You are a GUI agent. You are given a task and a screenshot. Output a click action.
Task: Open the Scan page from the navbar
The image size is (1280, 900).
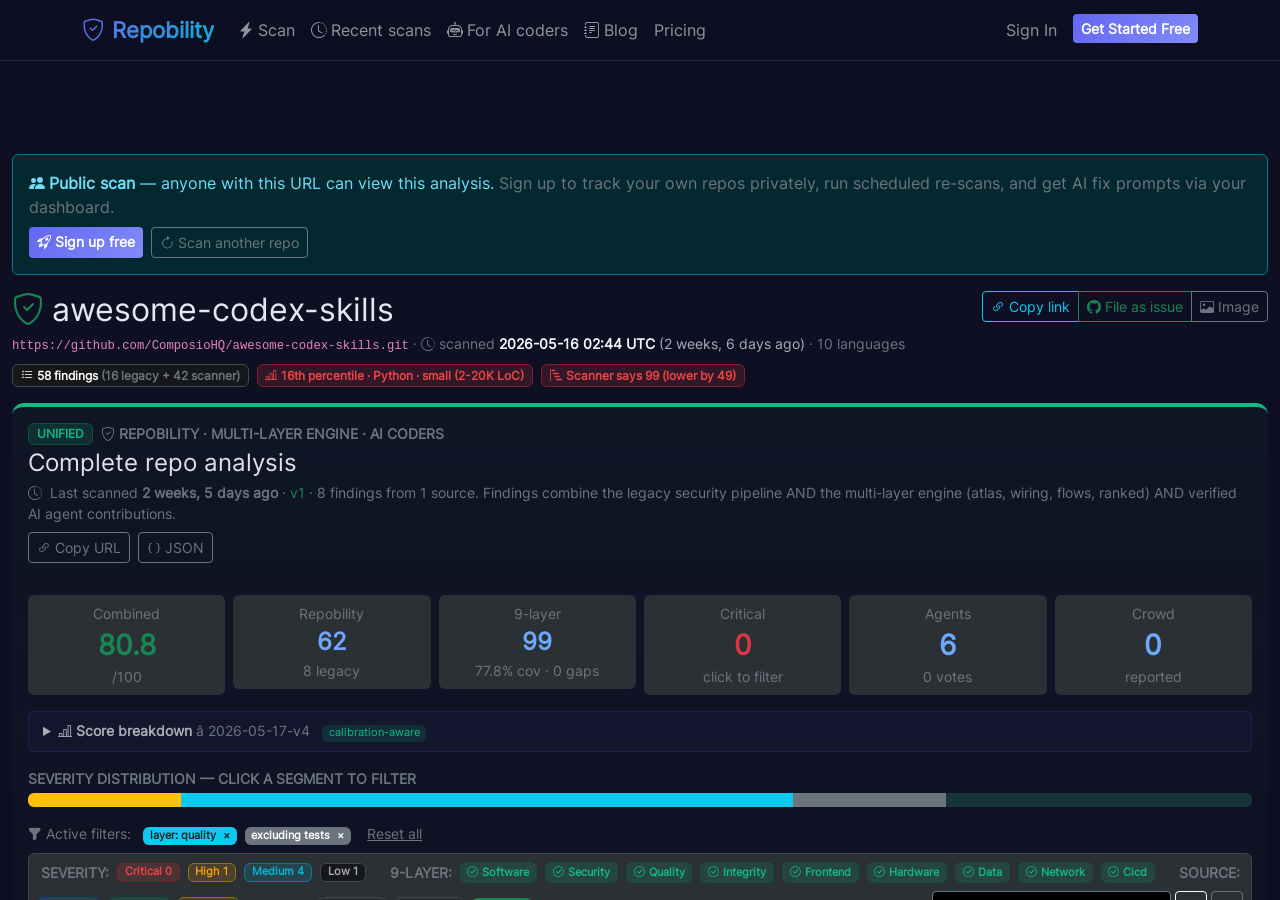click(267, 30)
